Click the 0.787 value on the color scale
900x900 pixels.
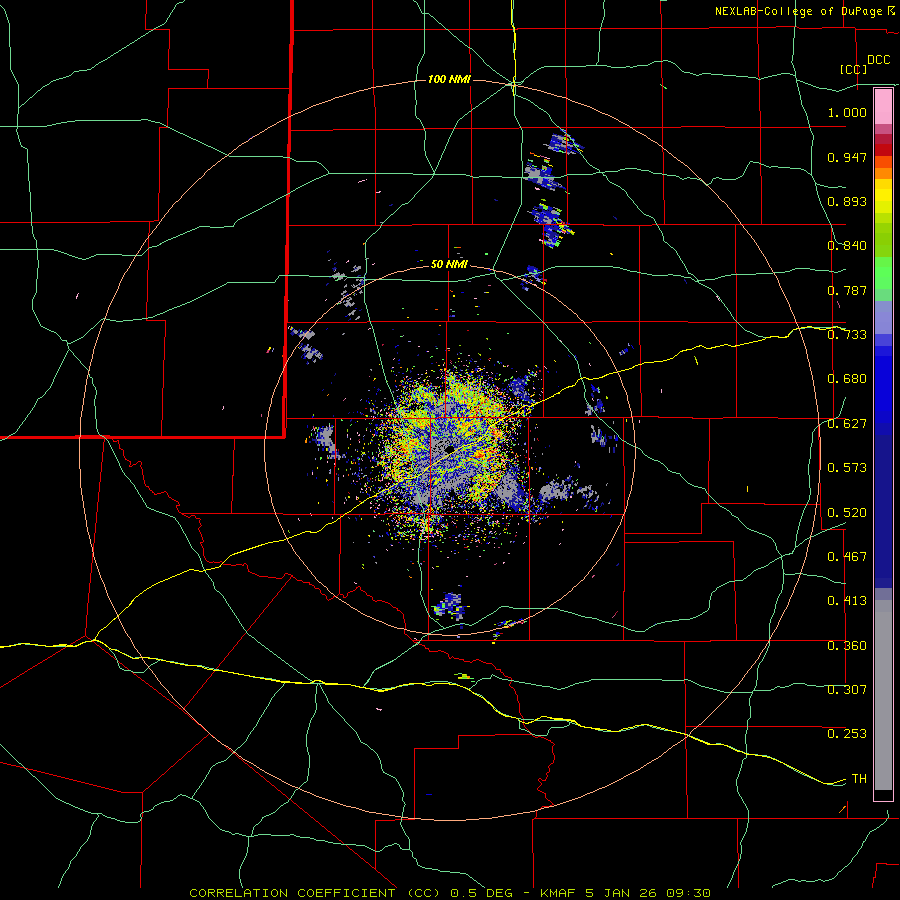coord(847,290)
